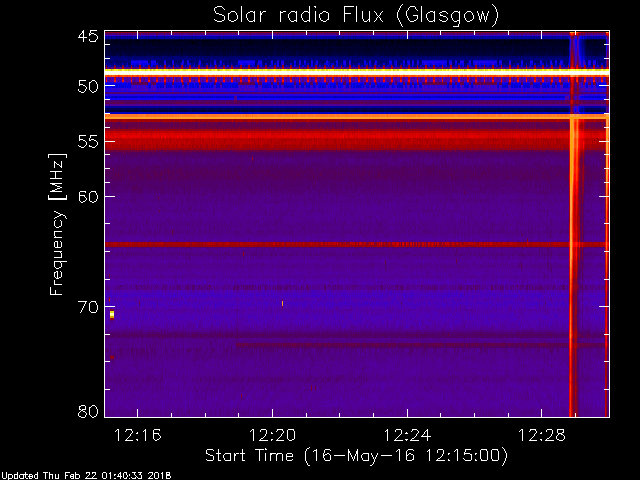Click the vertical burst streak near 12:29
This screenshot has width=640, height=480.
click(574, 224)
